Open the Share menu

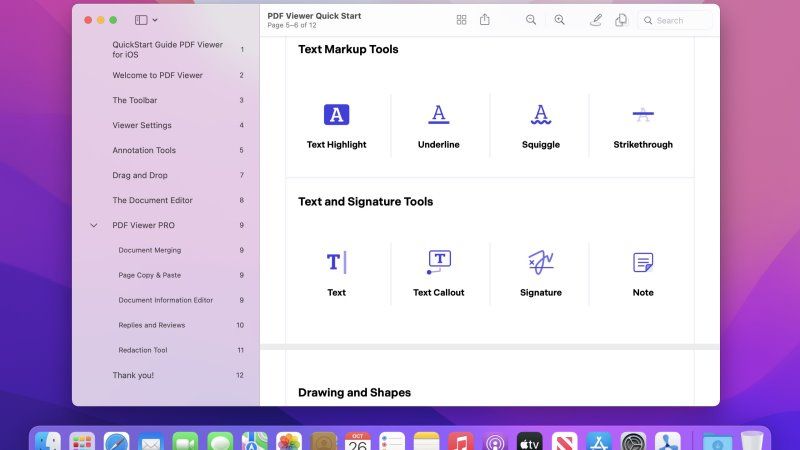pyautogui.click(x=485, y=19)
